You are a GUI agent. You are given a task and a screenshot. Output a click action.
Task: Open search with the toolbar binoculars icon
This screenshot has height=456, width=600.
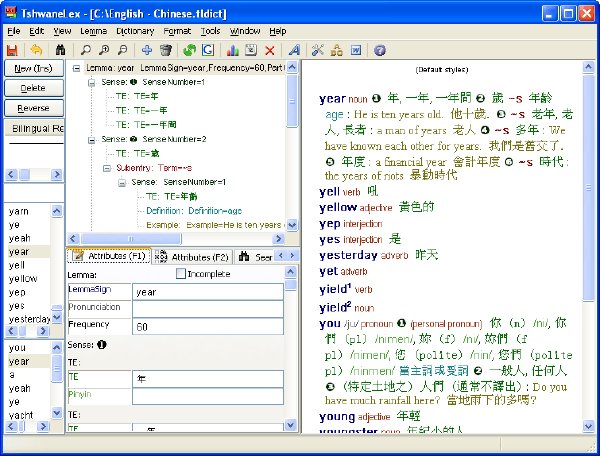pos(60,50)
